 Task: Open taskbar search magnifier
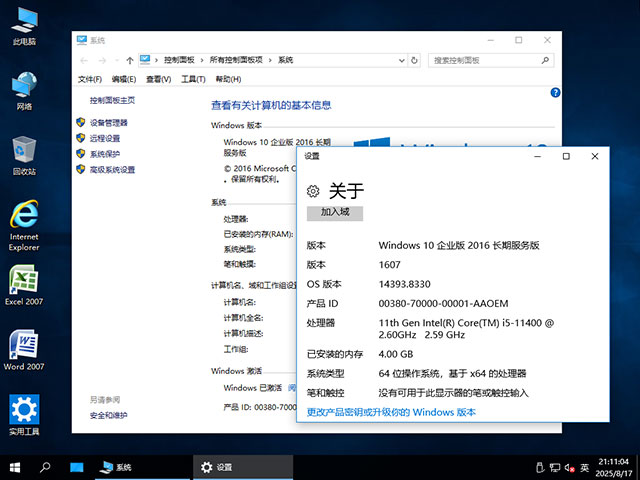coord(45,467)
